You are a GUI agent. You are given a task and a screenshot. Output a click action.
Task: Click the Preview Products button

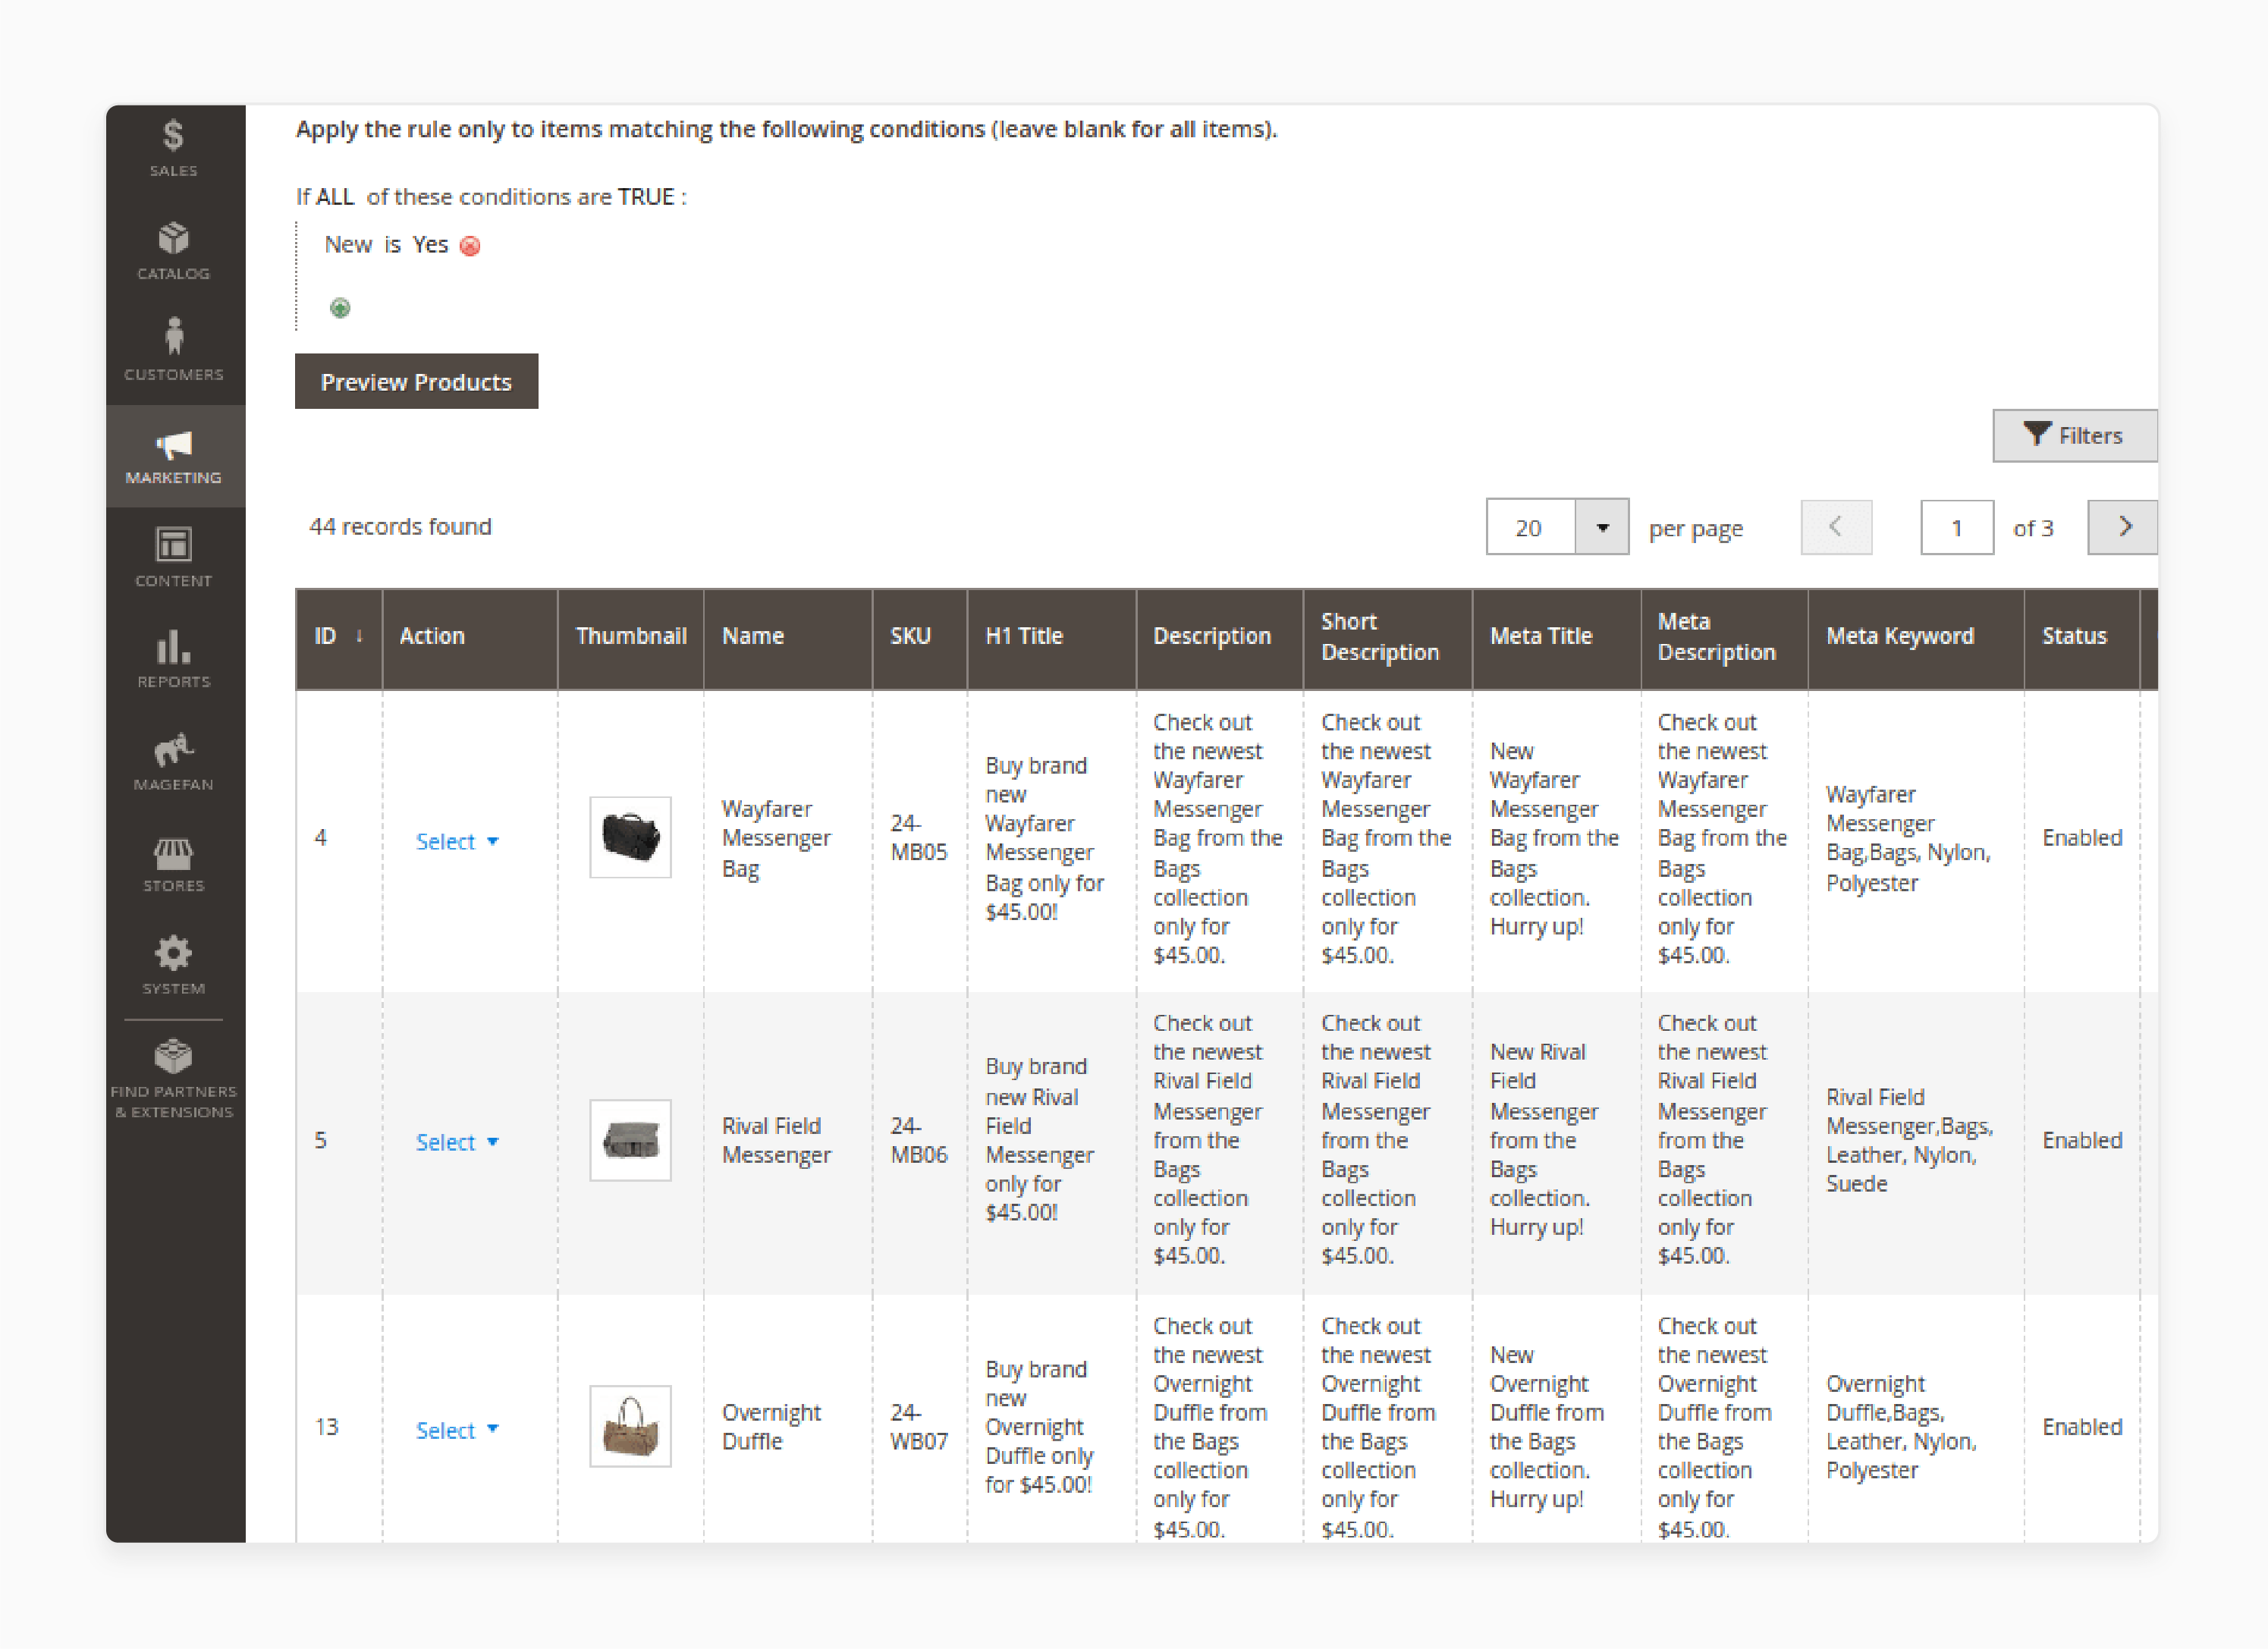(x=416, y=381)
